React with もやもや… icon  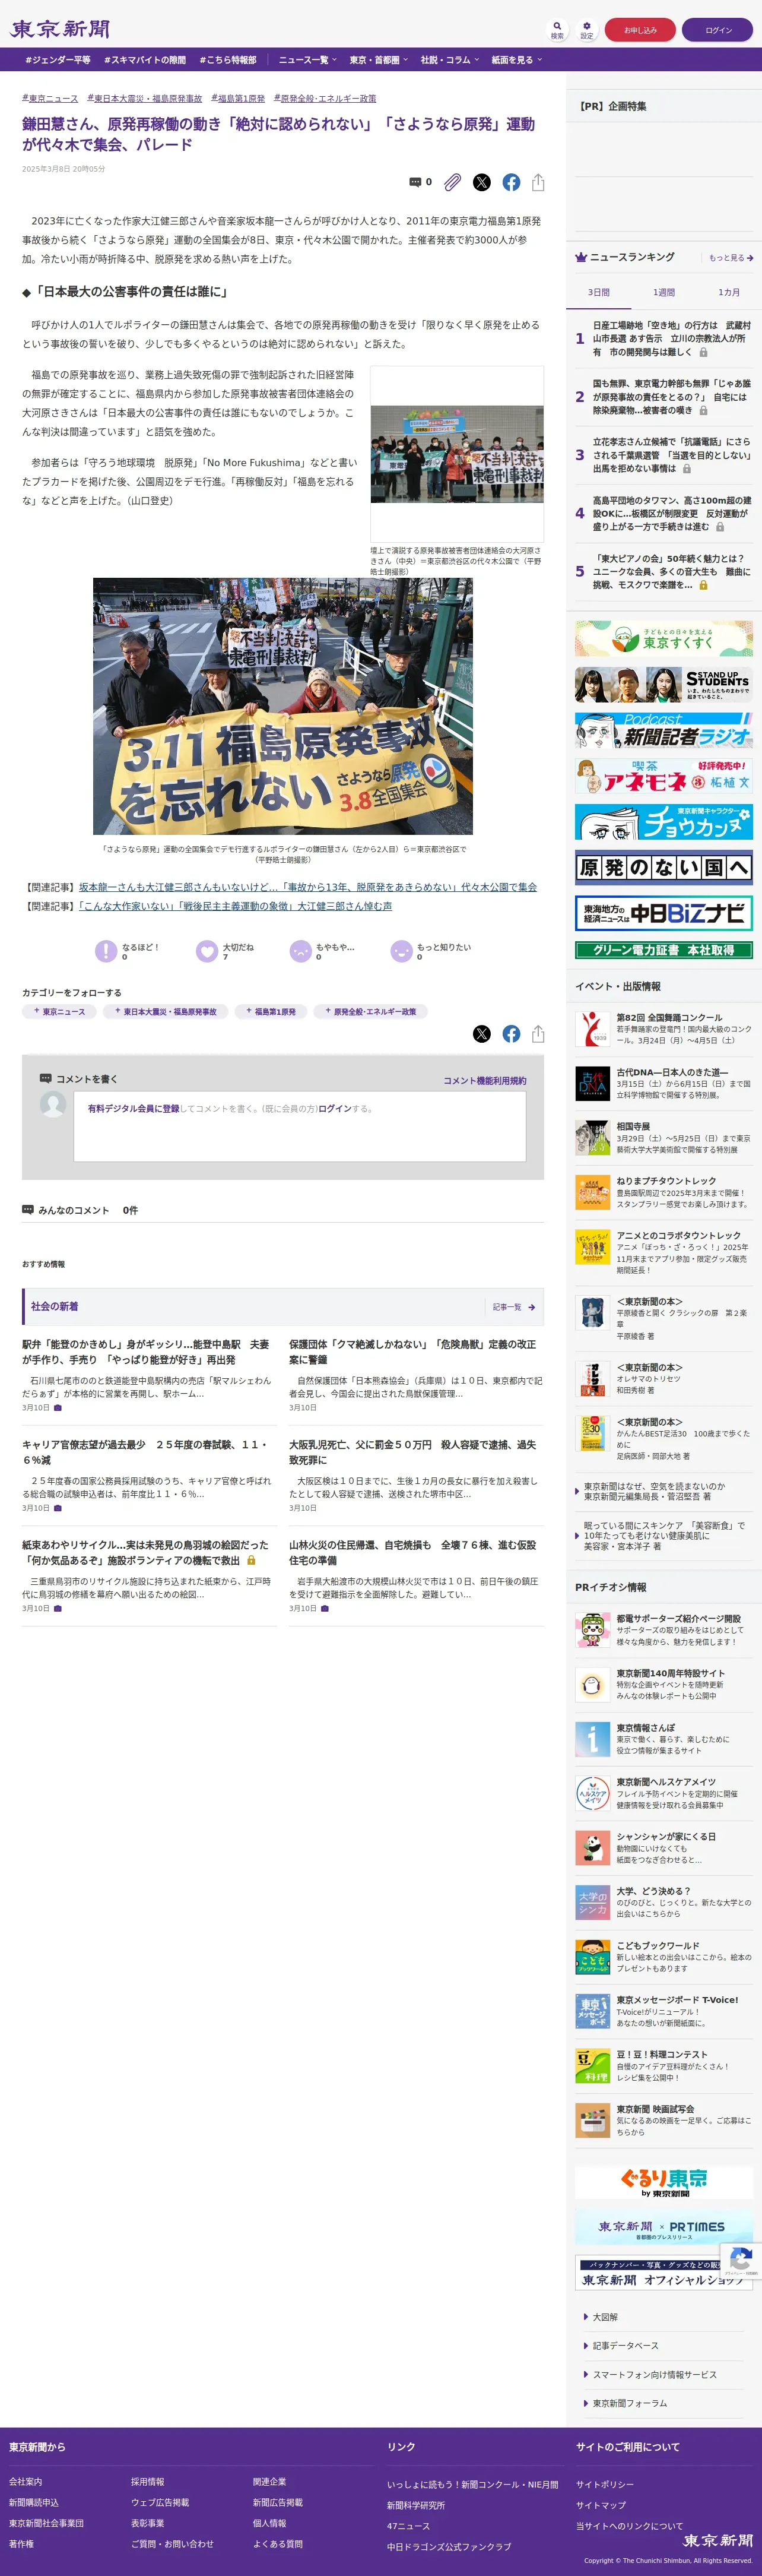point(301,951)
